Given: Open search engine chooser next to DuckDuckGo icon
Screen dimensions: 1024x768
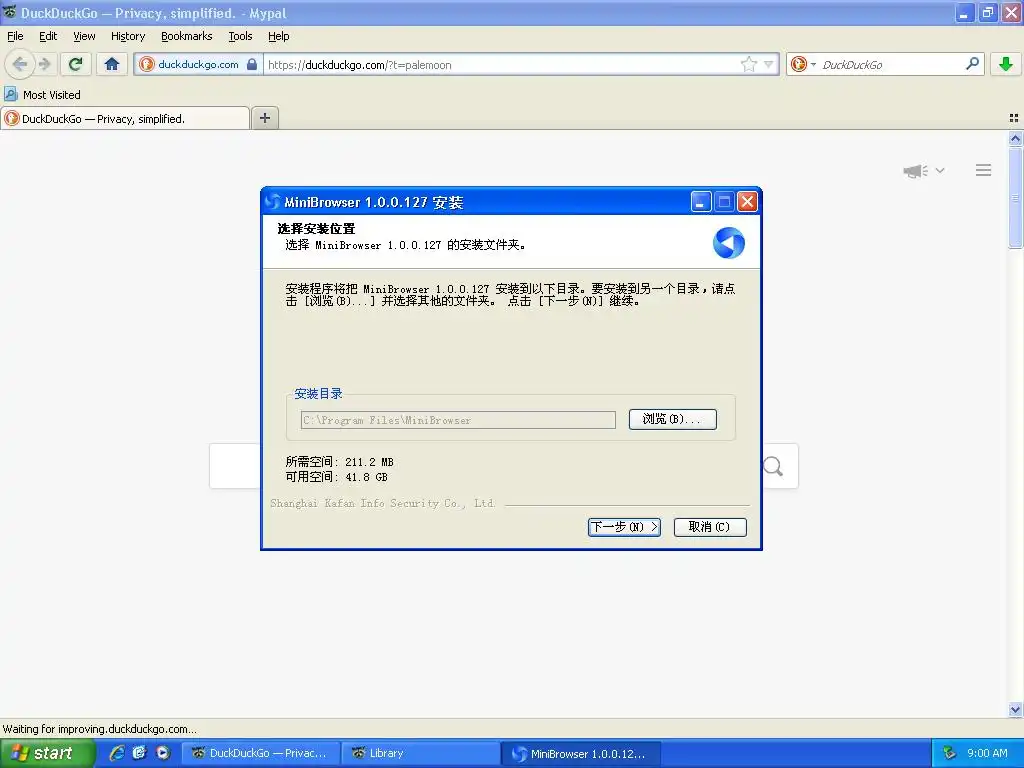Looking at the screenshot, I should click(x=813, y=64).
